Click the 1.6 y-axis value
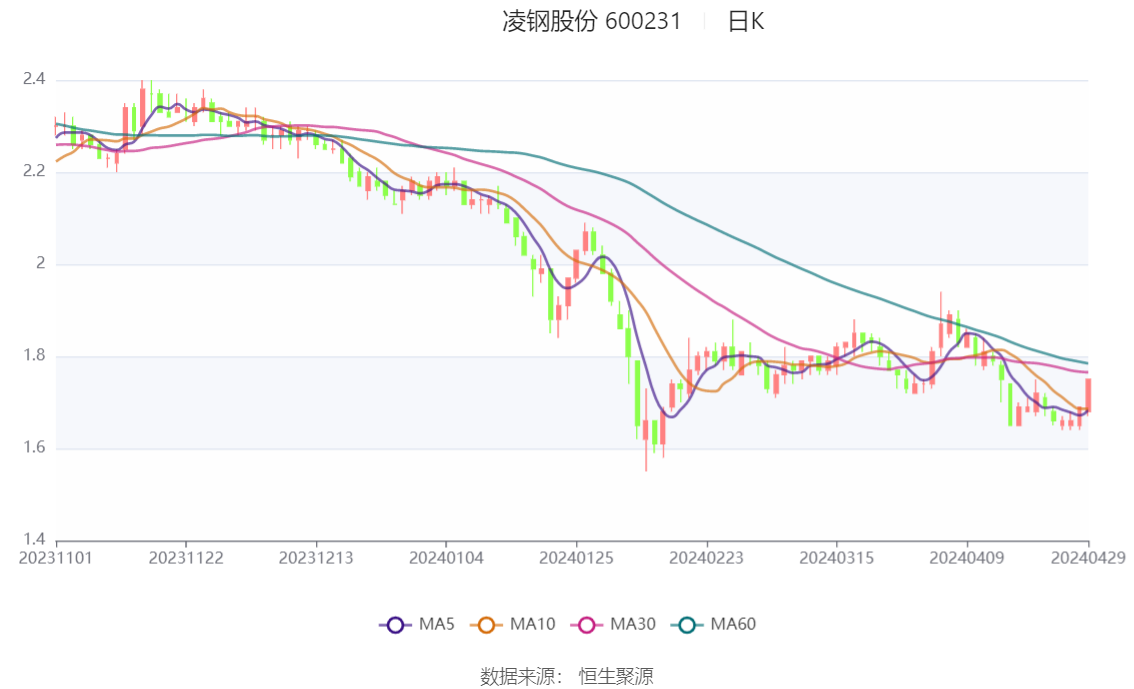This screenshot has height=689, width=1134. tap(34, 448)
